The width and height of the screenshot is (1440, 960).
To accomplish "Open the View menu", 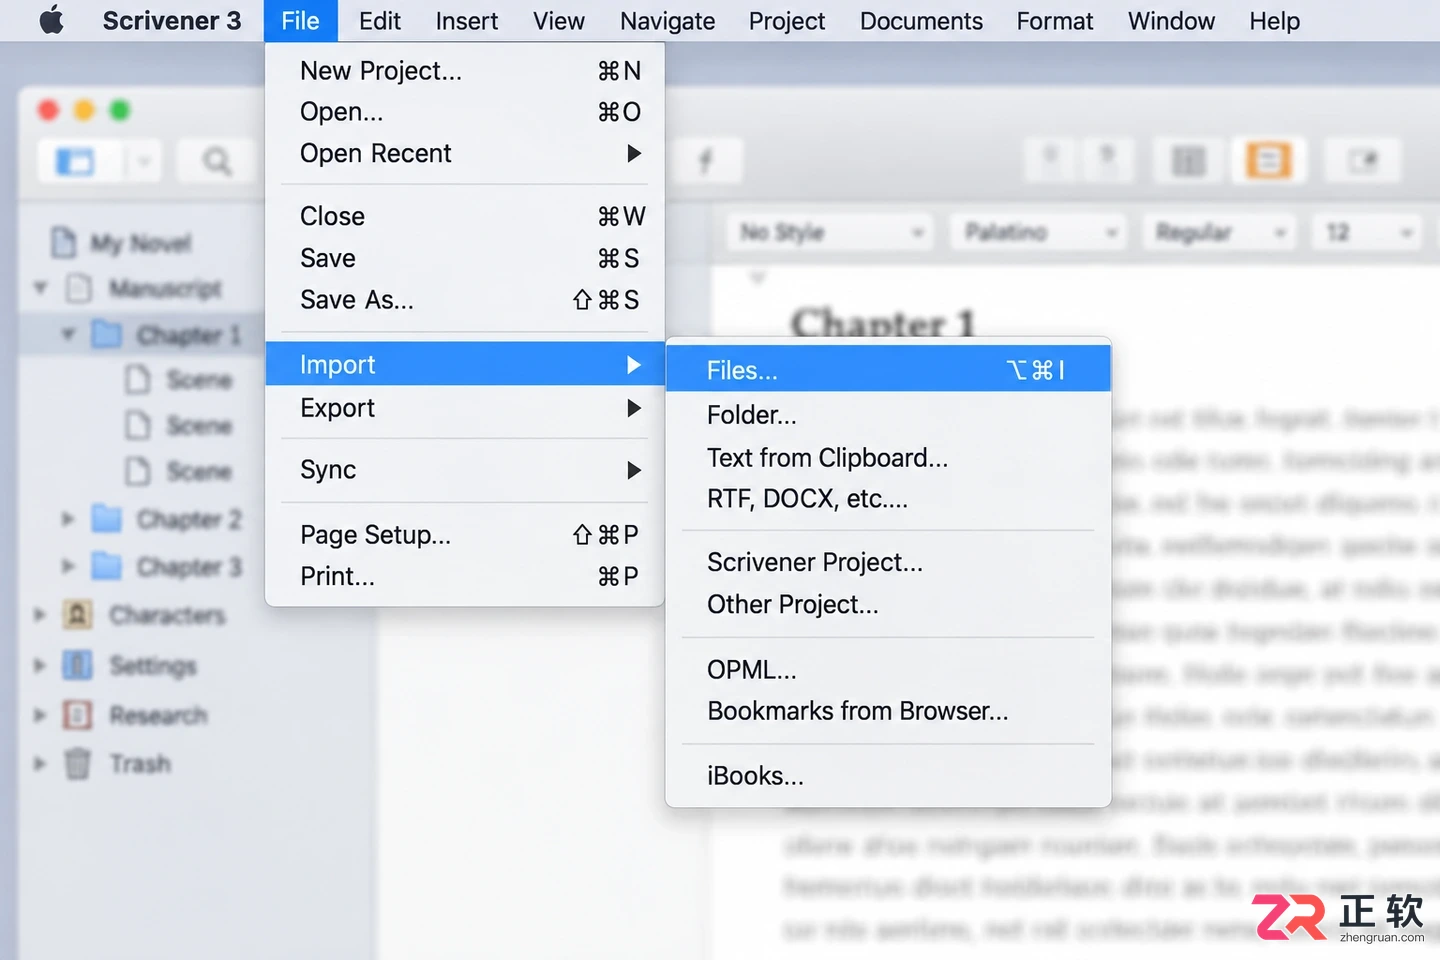I will (x=559, y=21).
